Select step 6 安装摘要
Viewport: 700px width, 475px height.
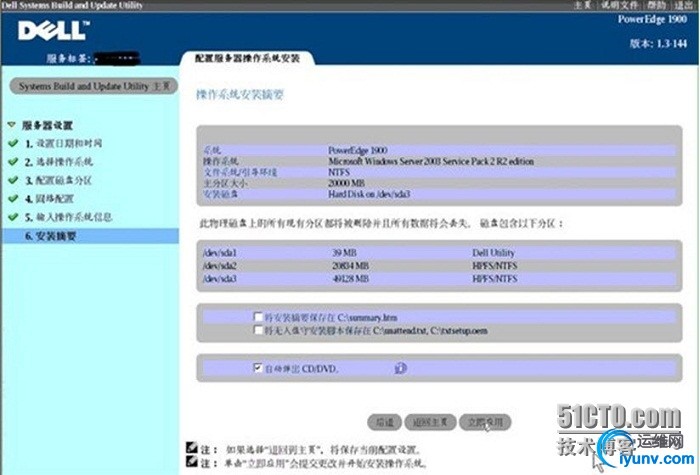click(91, 236)
